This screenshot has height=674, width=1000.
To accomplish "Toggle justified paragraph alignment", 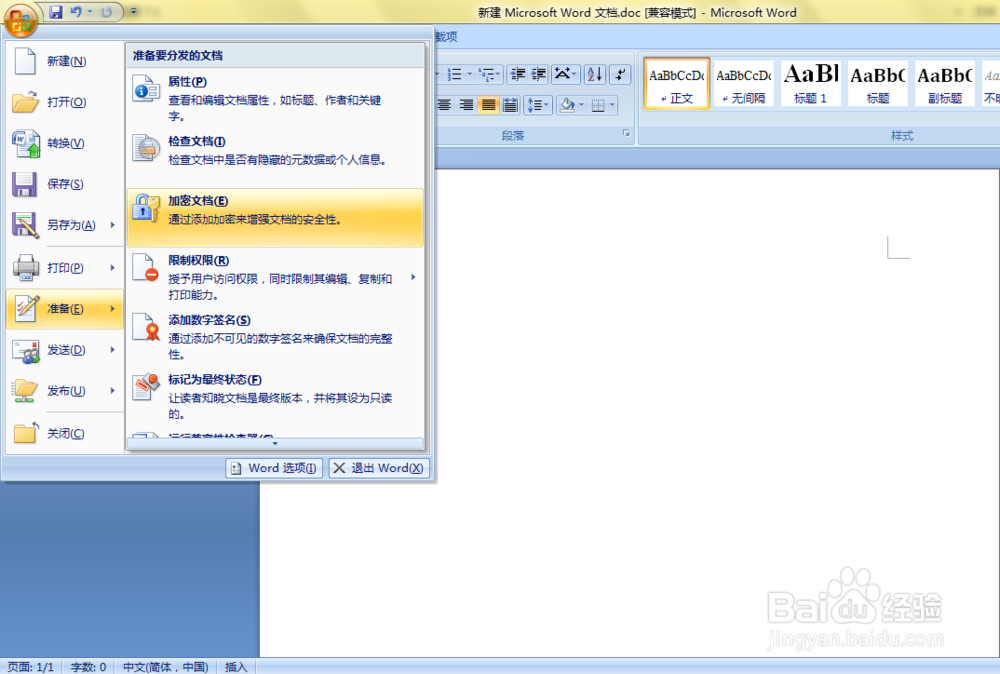I will click(x=487, y=104).
